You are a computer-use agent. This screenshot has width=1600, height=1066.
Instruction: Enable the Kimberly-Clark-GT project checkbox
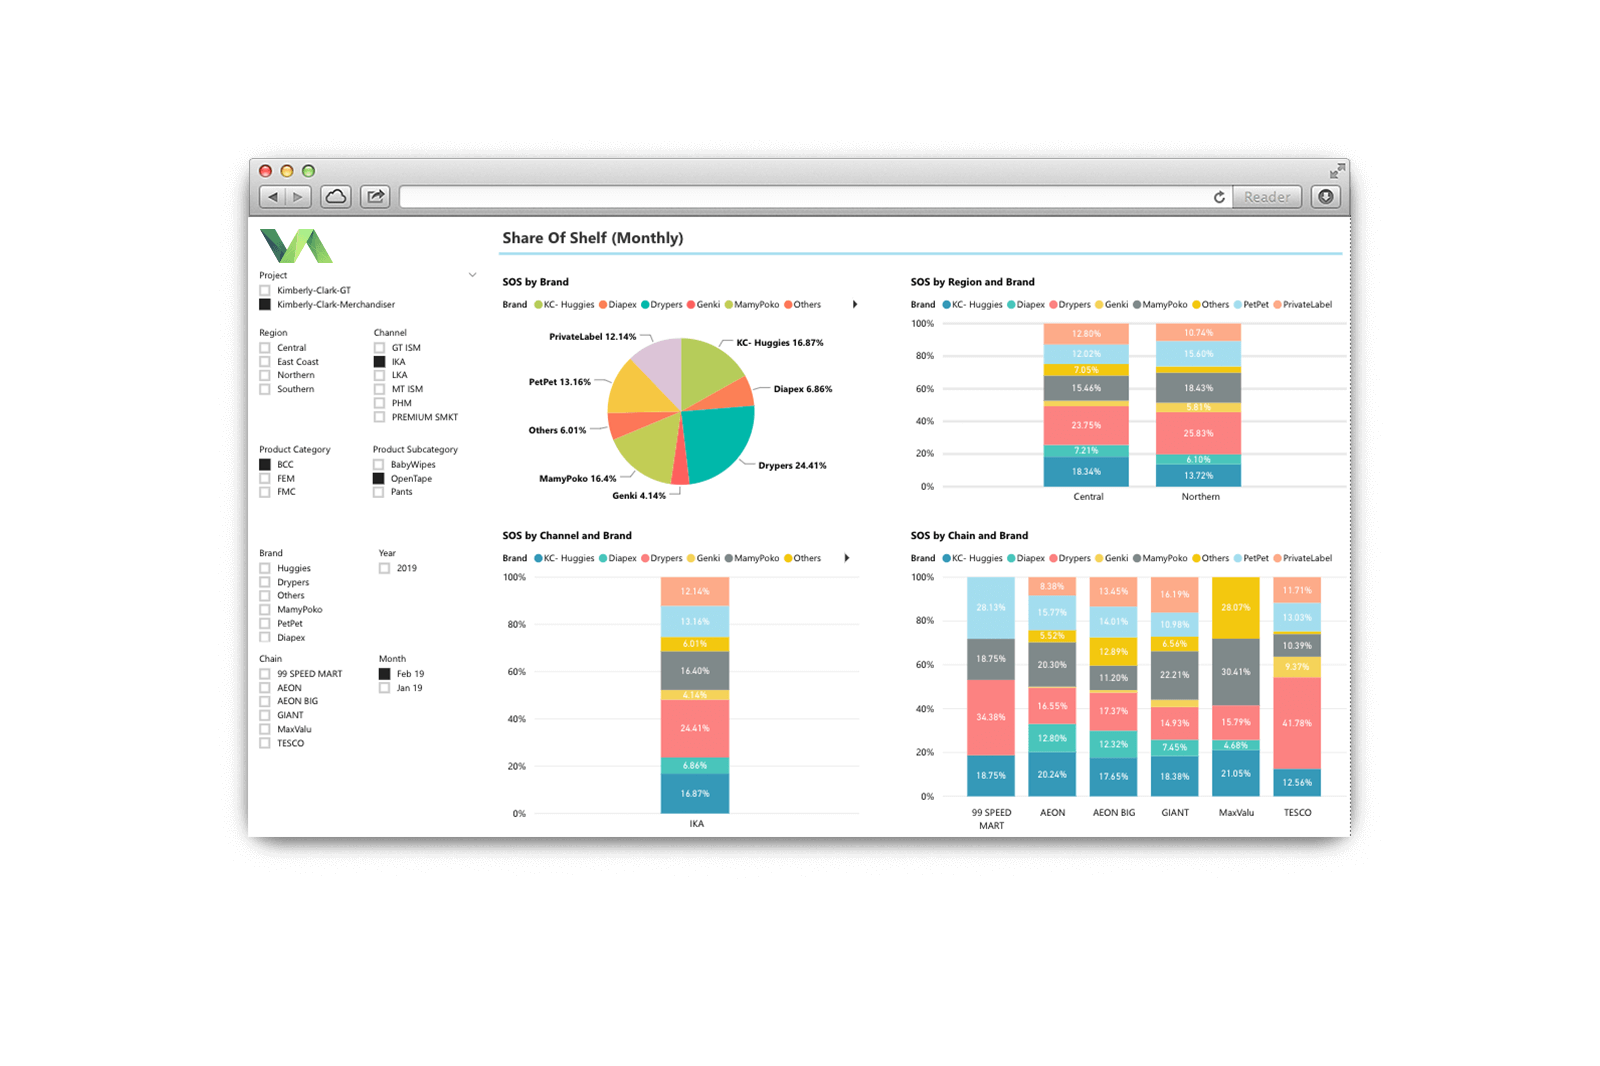tap(265, 291)
